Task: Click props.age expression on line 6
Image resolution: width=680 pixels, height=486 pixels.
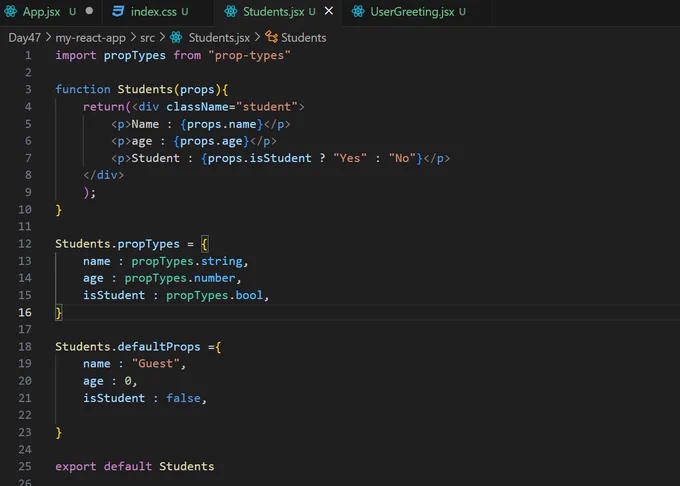Action: 211,141
